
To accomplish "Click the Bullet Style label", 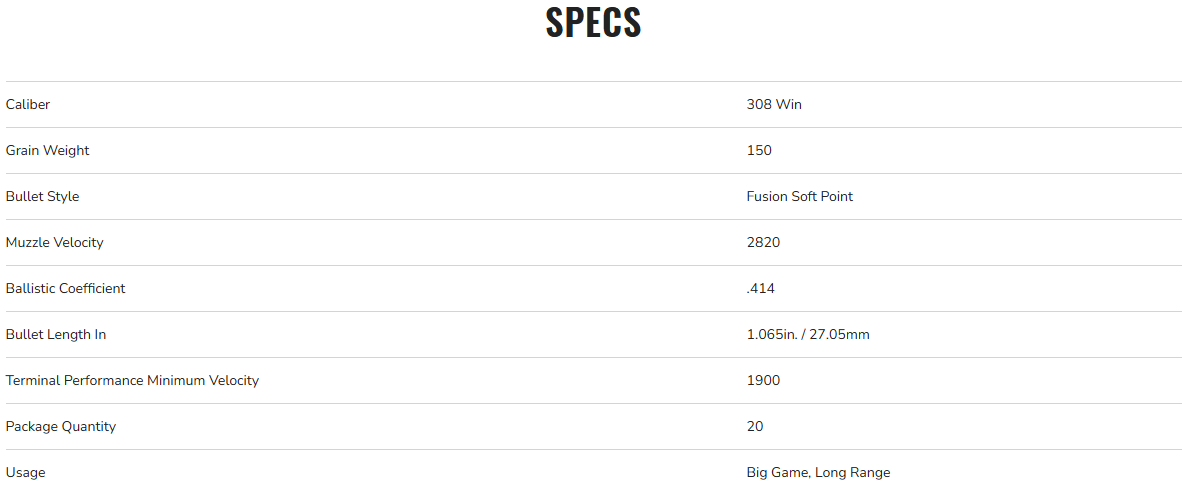I will pyautogui.click(x=42, y=196).
